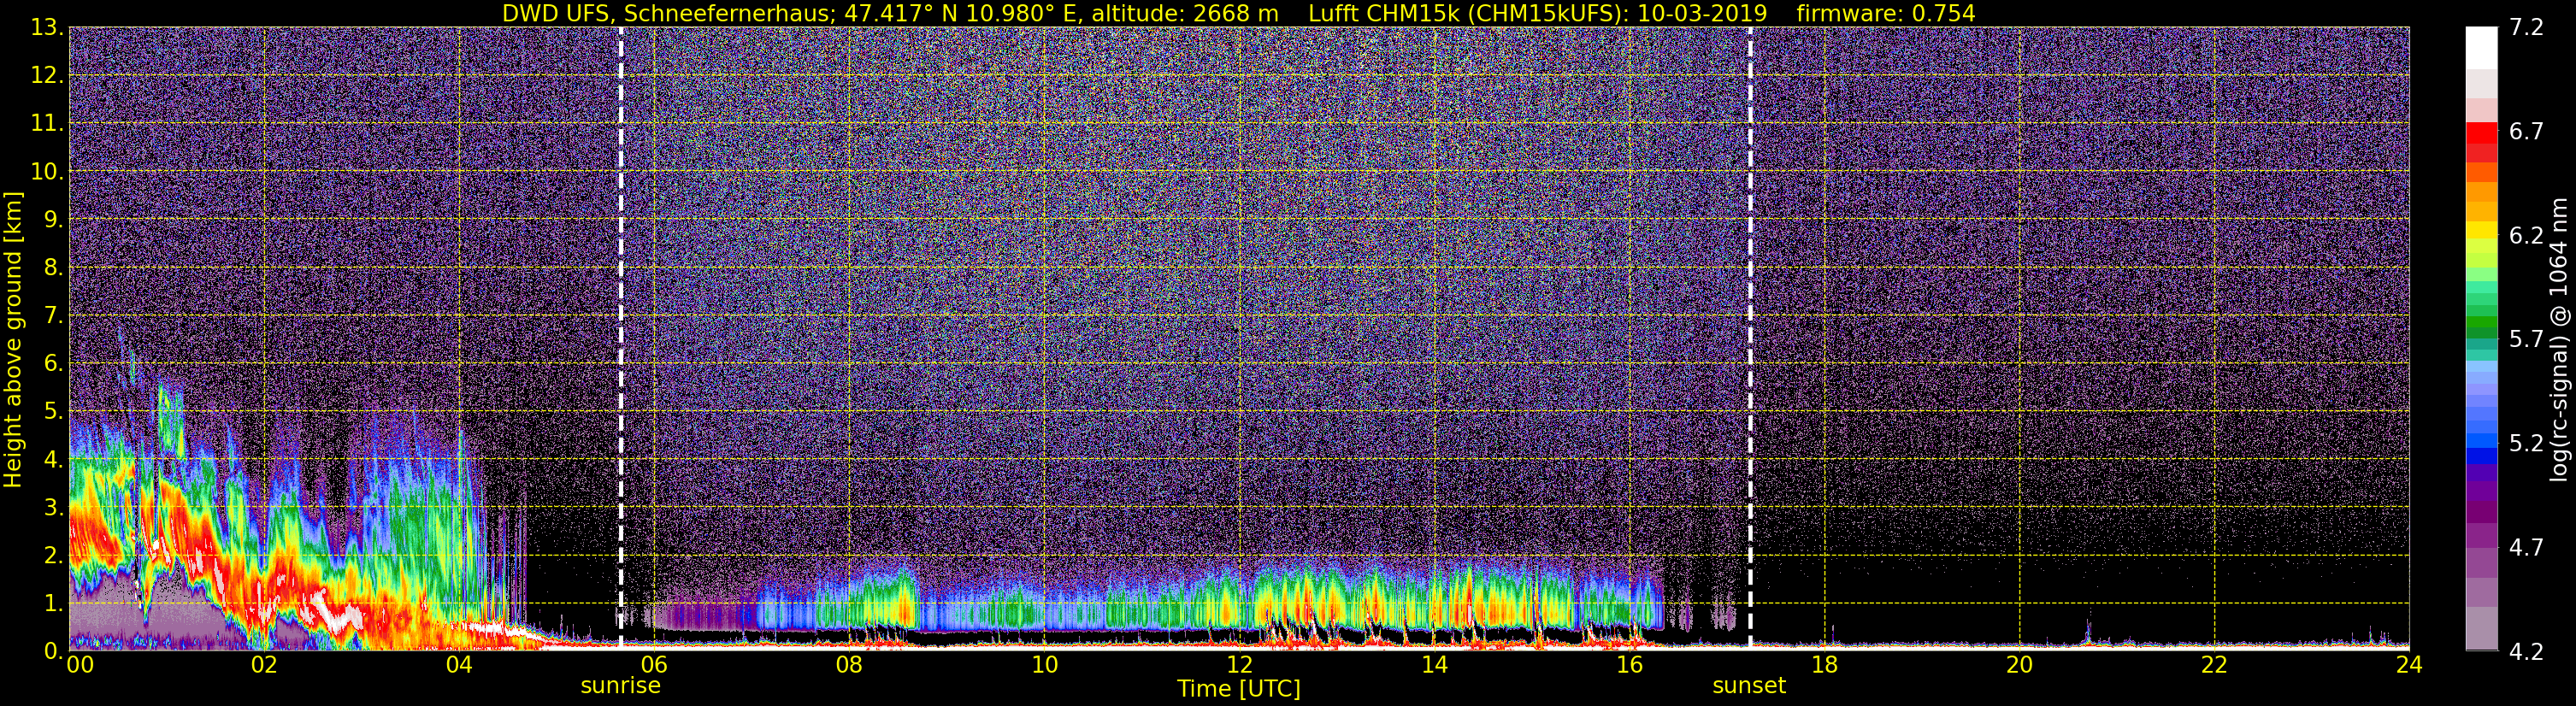Click the height axis tick label 1.
Image resolution: width=2576 pixels, height=706 pixels.
click(54, 603)
